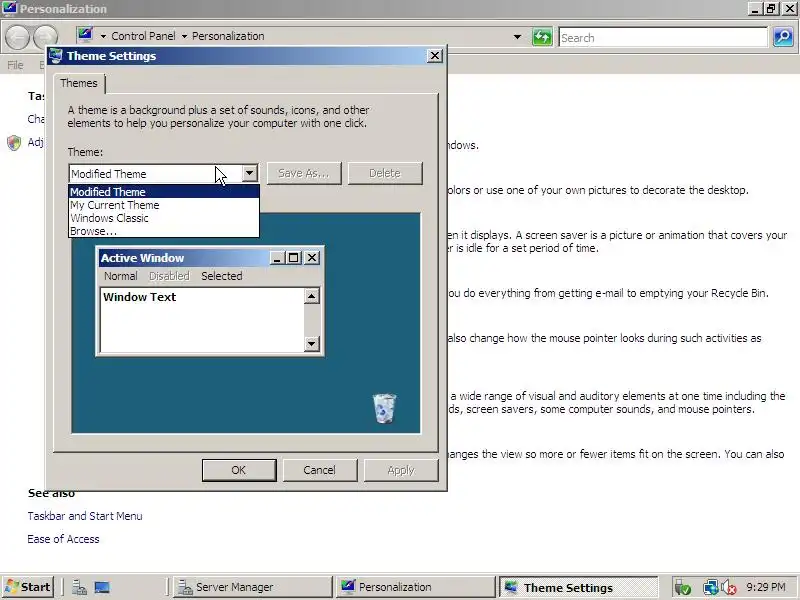Click the preview Active Window maximize button
This screenshot has width=800, height=600.
(x=293, y=258)
